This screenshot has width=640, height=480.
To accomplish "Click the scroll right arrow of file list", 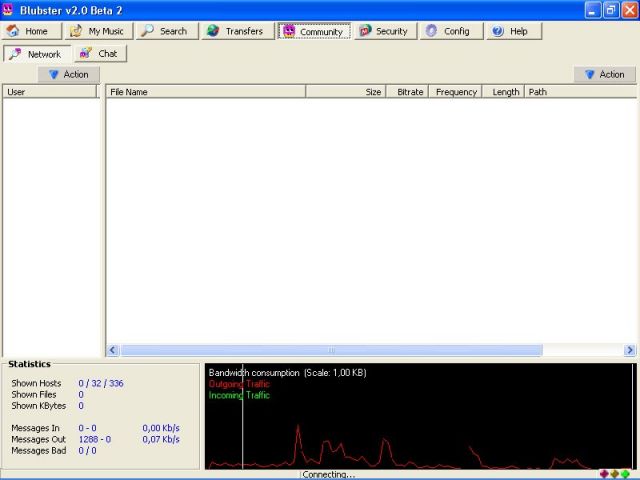I will (630, 350).
